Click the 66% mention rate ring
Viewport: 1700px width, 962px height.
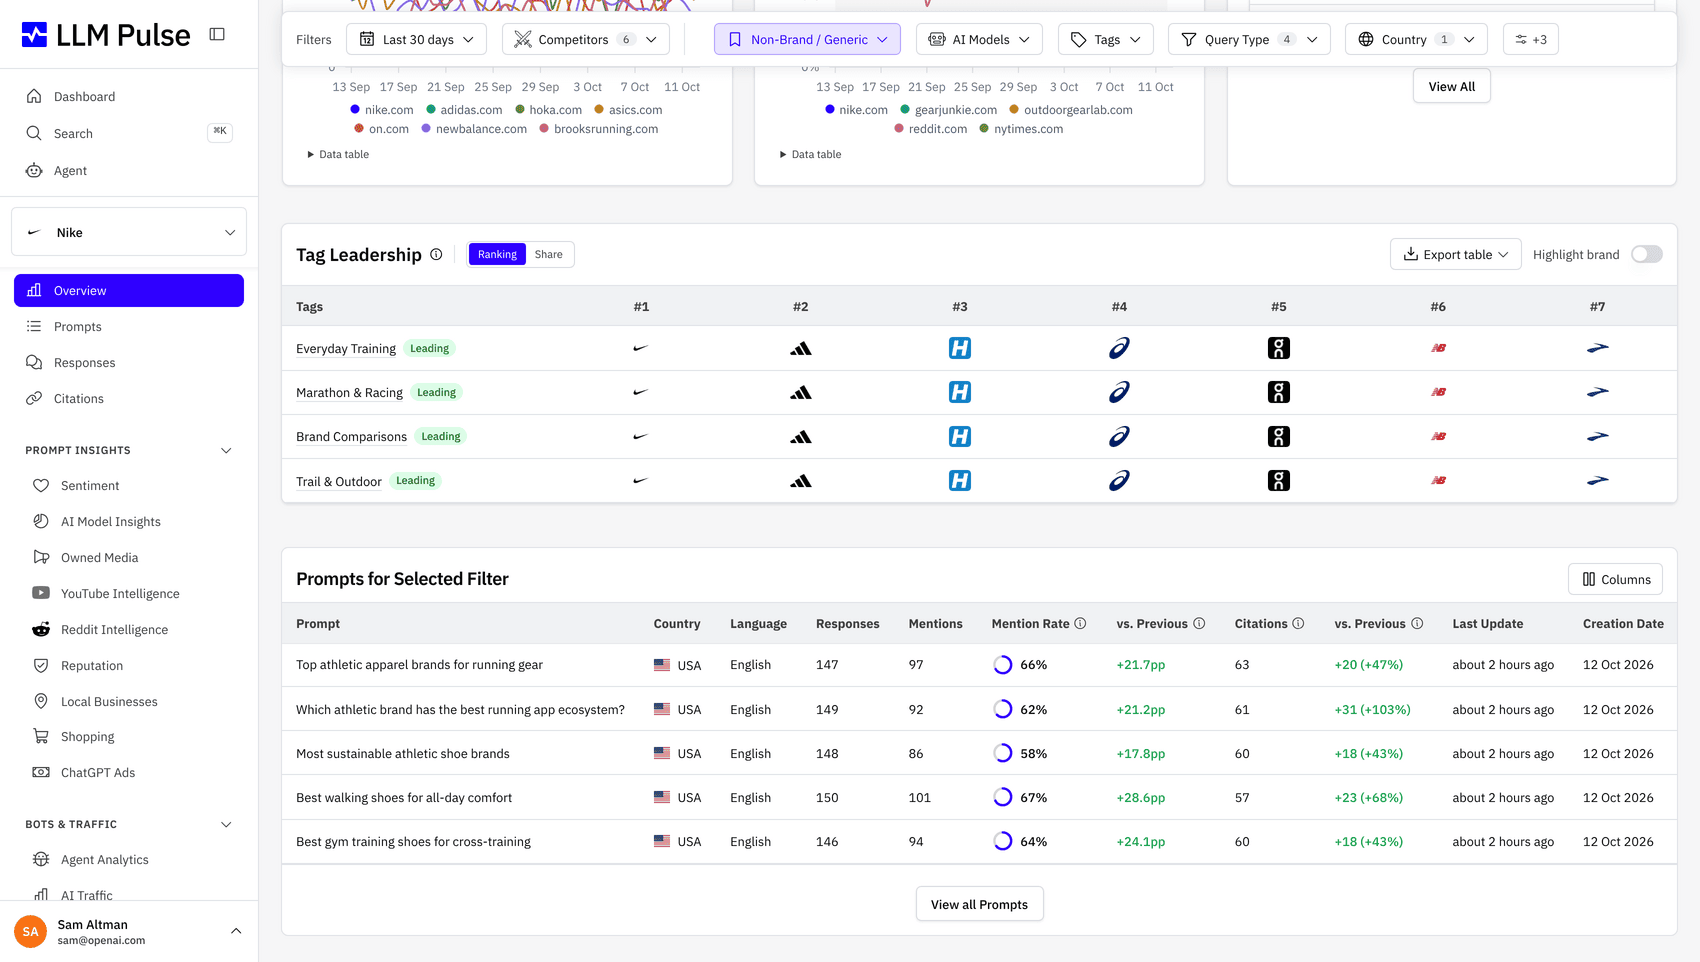(x=1002, y=665)
